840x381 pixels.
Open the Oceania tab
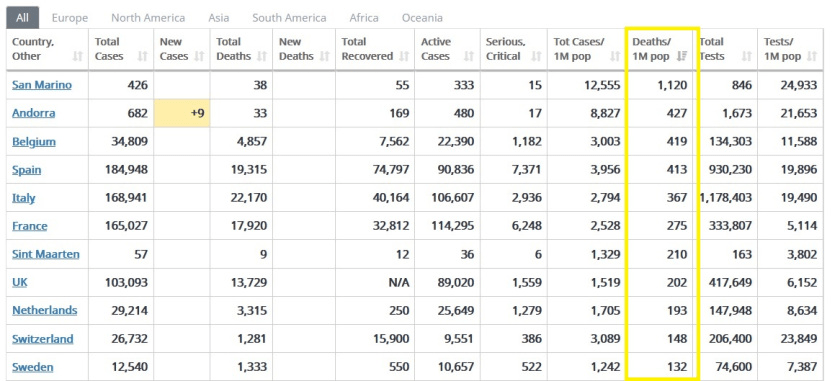coord(422,18)
